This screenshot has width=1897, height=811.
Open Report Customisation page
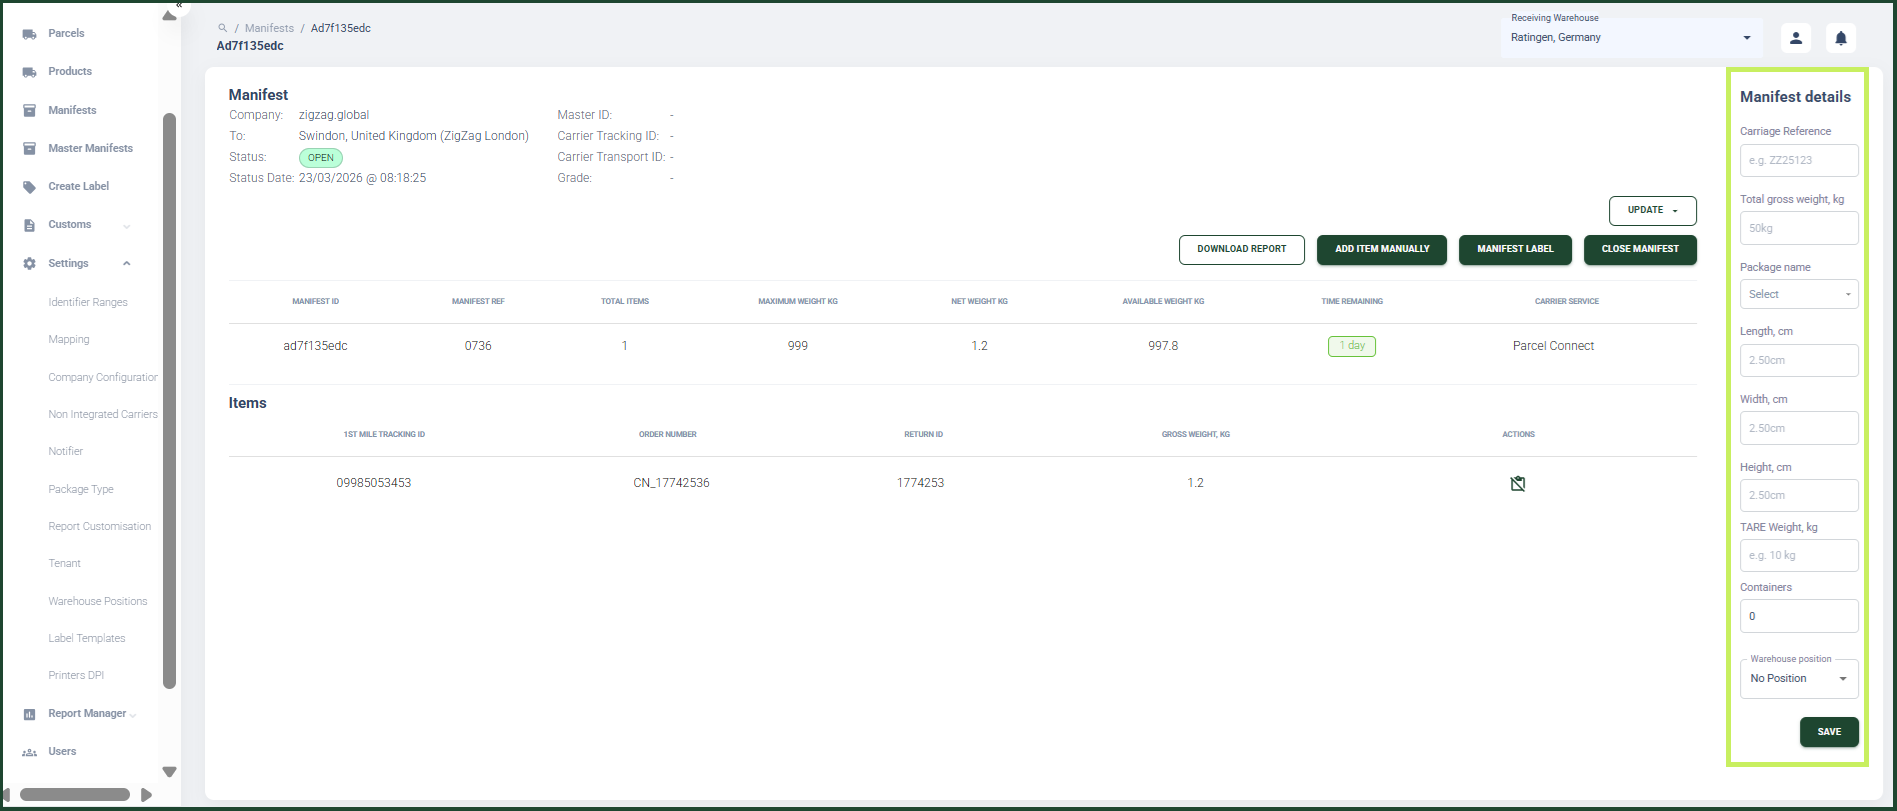(x=100, y=526)
